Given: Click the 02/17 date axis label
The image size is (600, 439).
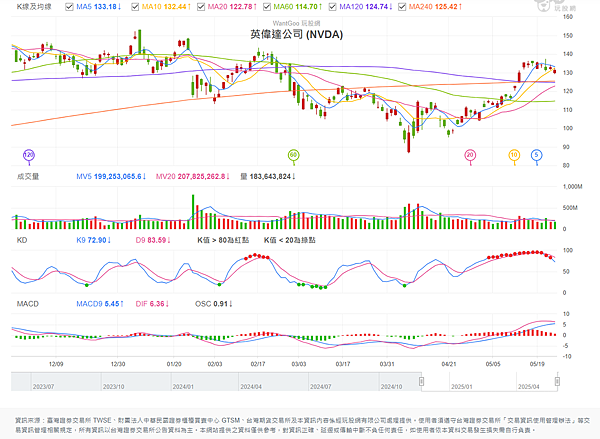Looking at the screenshot, I should tap(258, 364).
